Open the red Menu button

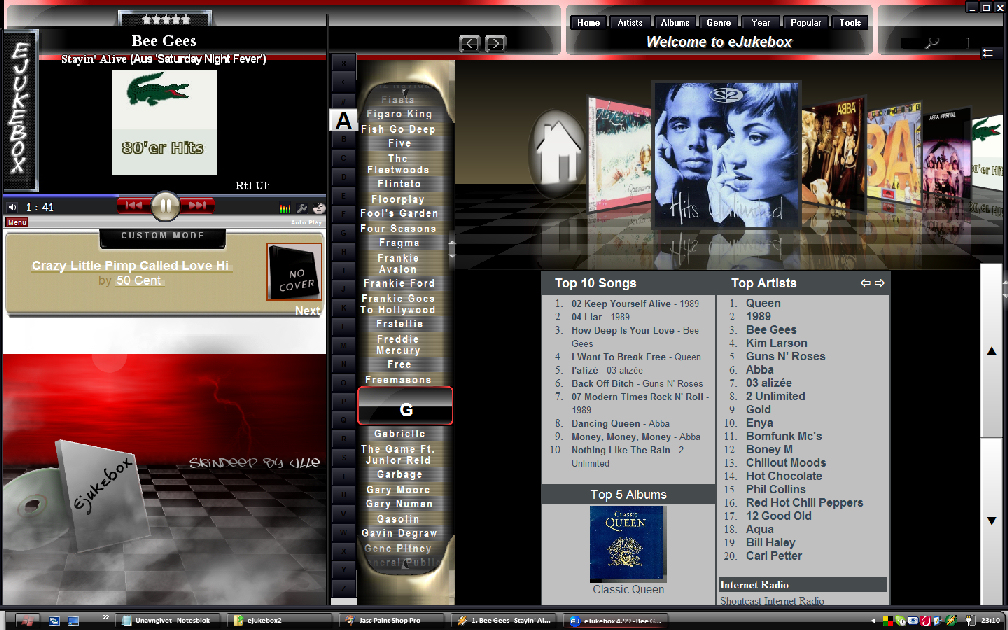(x=17, y=222)
